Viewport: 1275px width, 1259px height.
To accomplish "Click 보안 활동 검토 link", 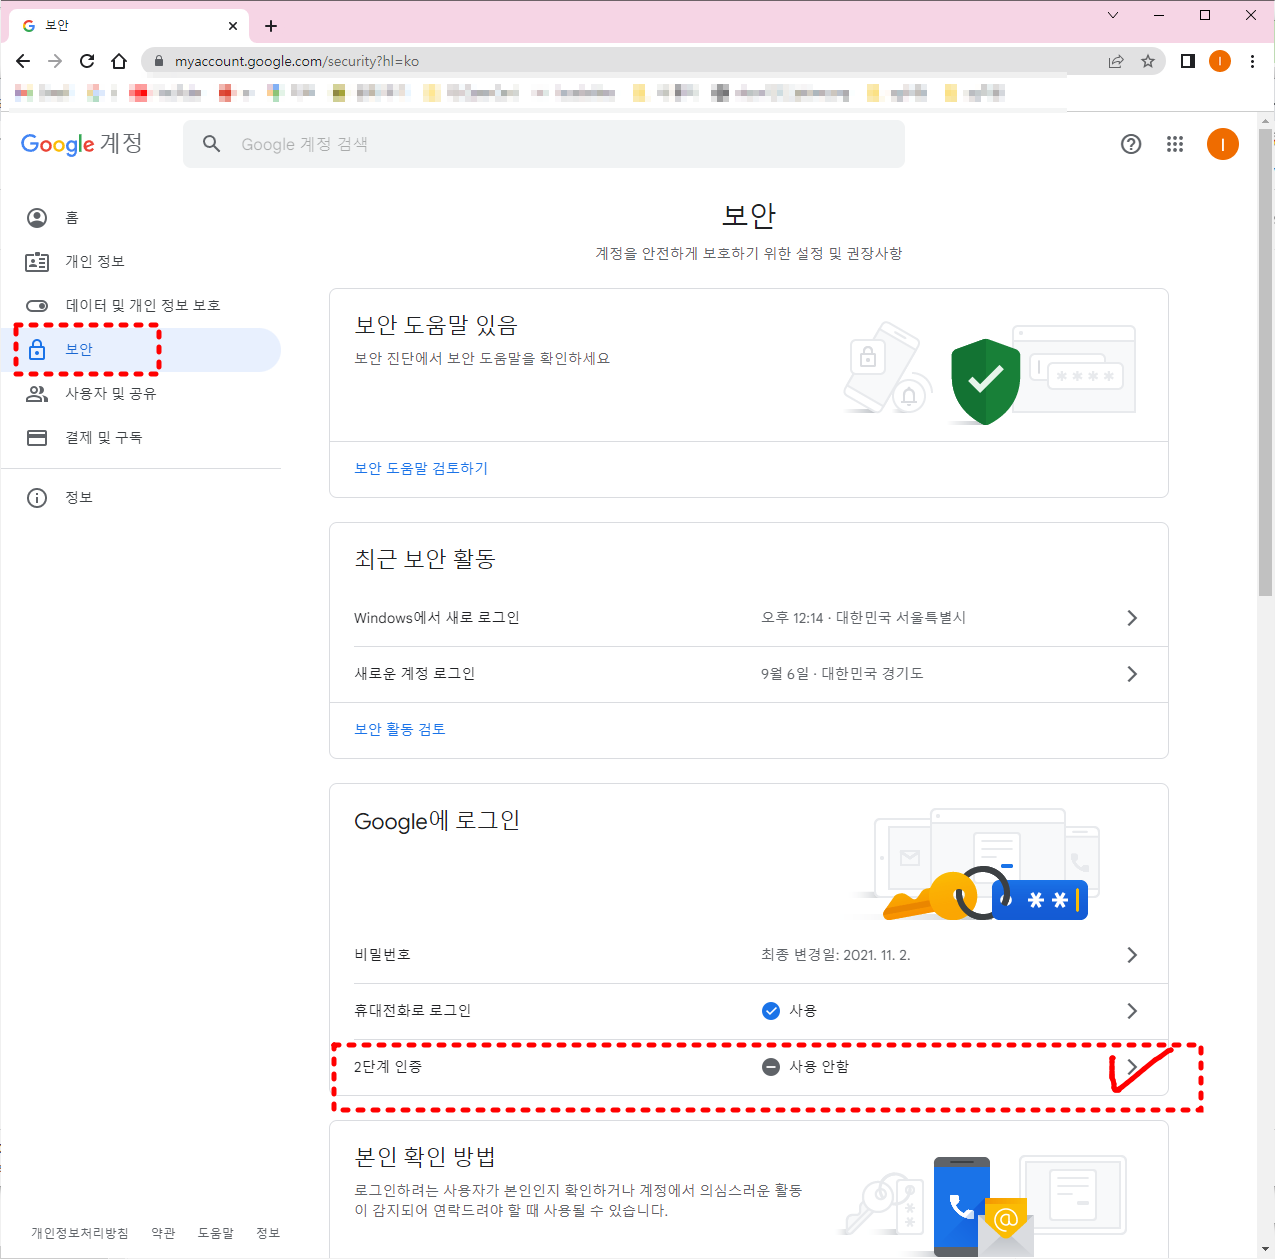I will (400, 729).
